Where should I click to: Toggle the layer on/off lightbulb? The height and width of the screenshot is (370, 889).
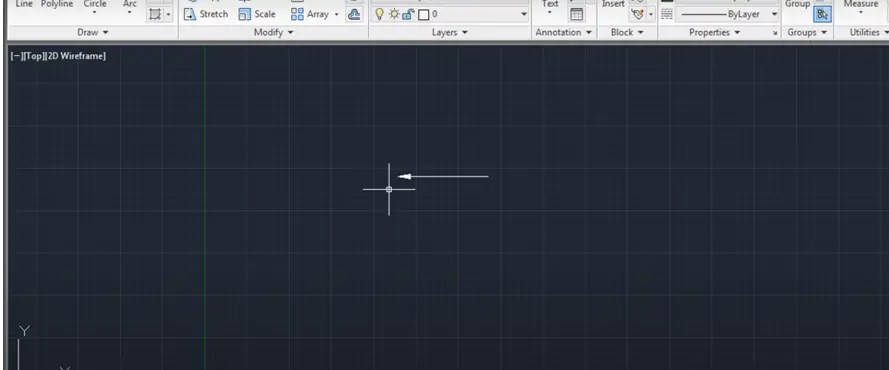pyautogui.click(x=379, y=14)
